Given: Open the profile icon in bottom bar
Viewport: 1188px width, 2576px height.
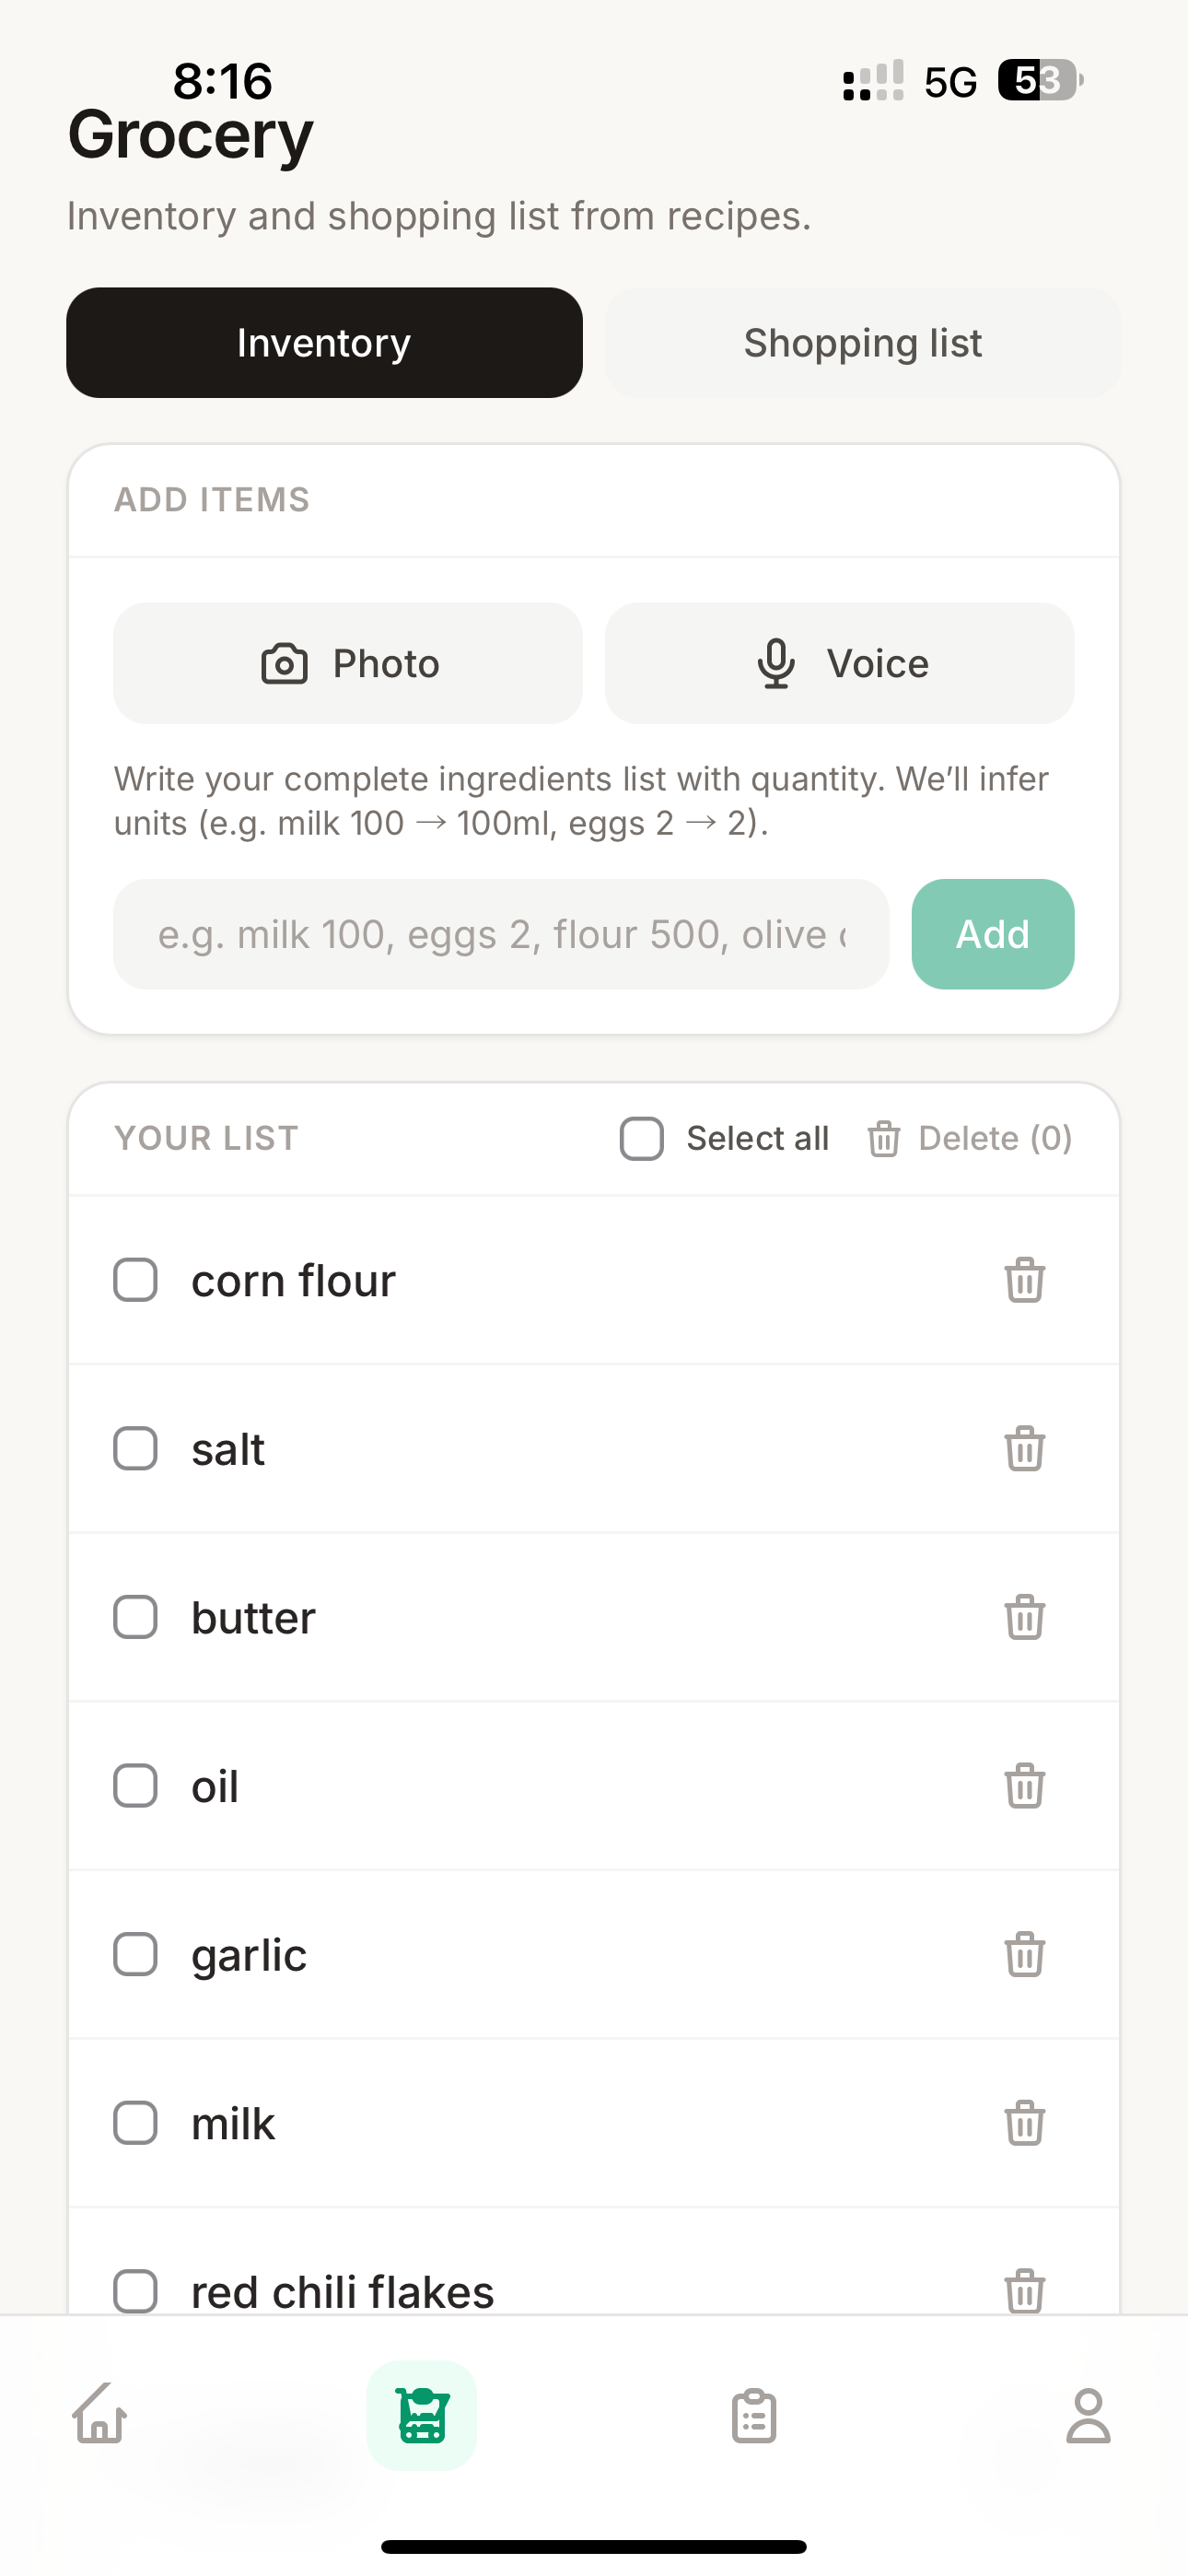Looking at the screenshot, I should coord(1087,2415).
